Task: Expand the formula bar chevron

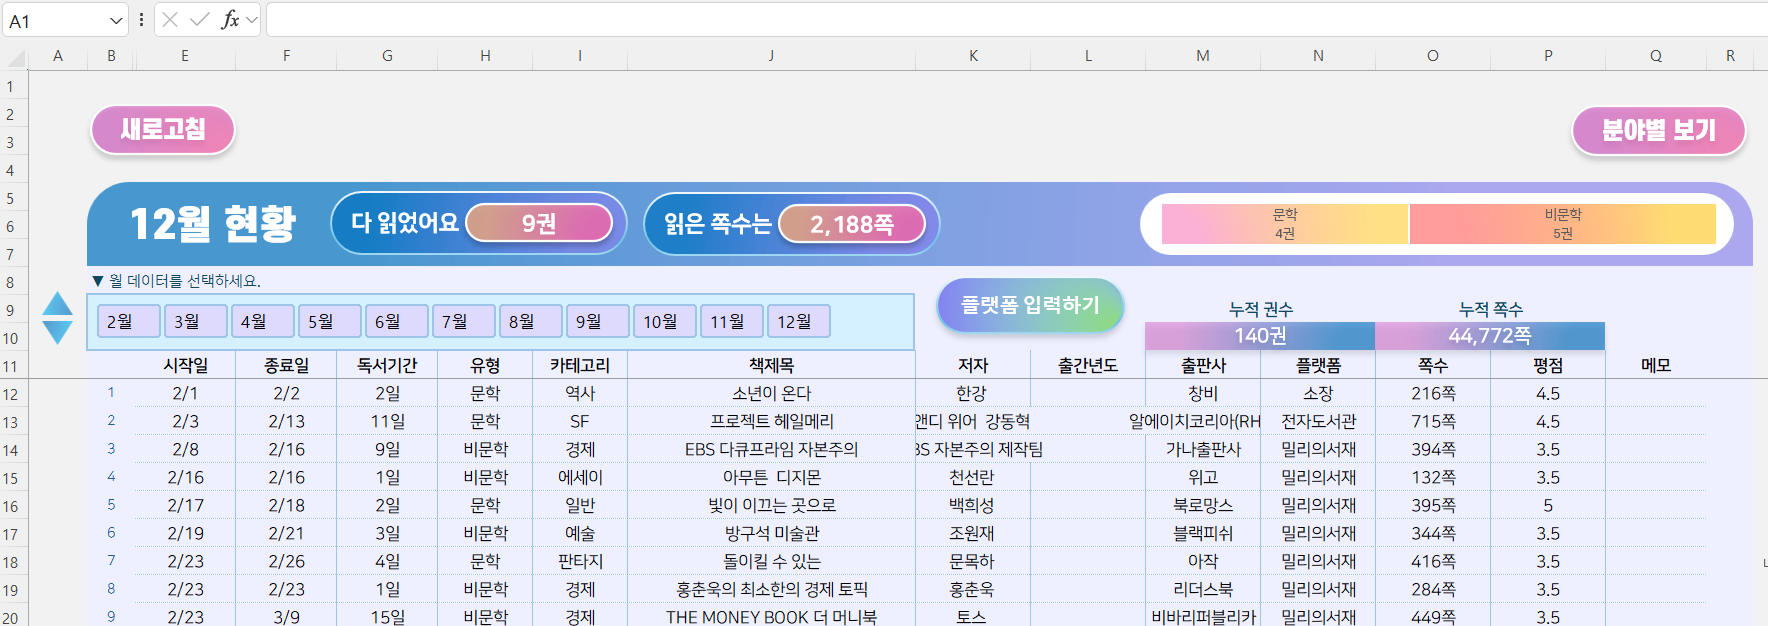Action: (252, 20)
